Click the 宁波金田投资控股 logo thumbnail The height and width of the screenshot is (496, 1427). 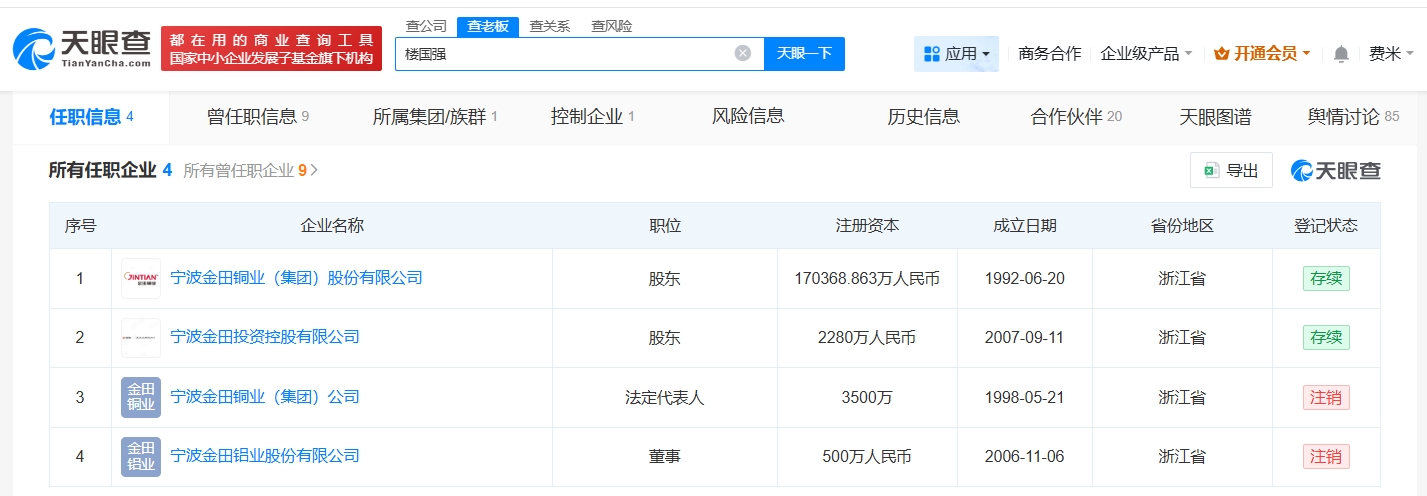coord(140,338)
